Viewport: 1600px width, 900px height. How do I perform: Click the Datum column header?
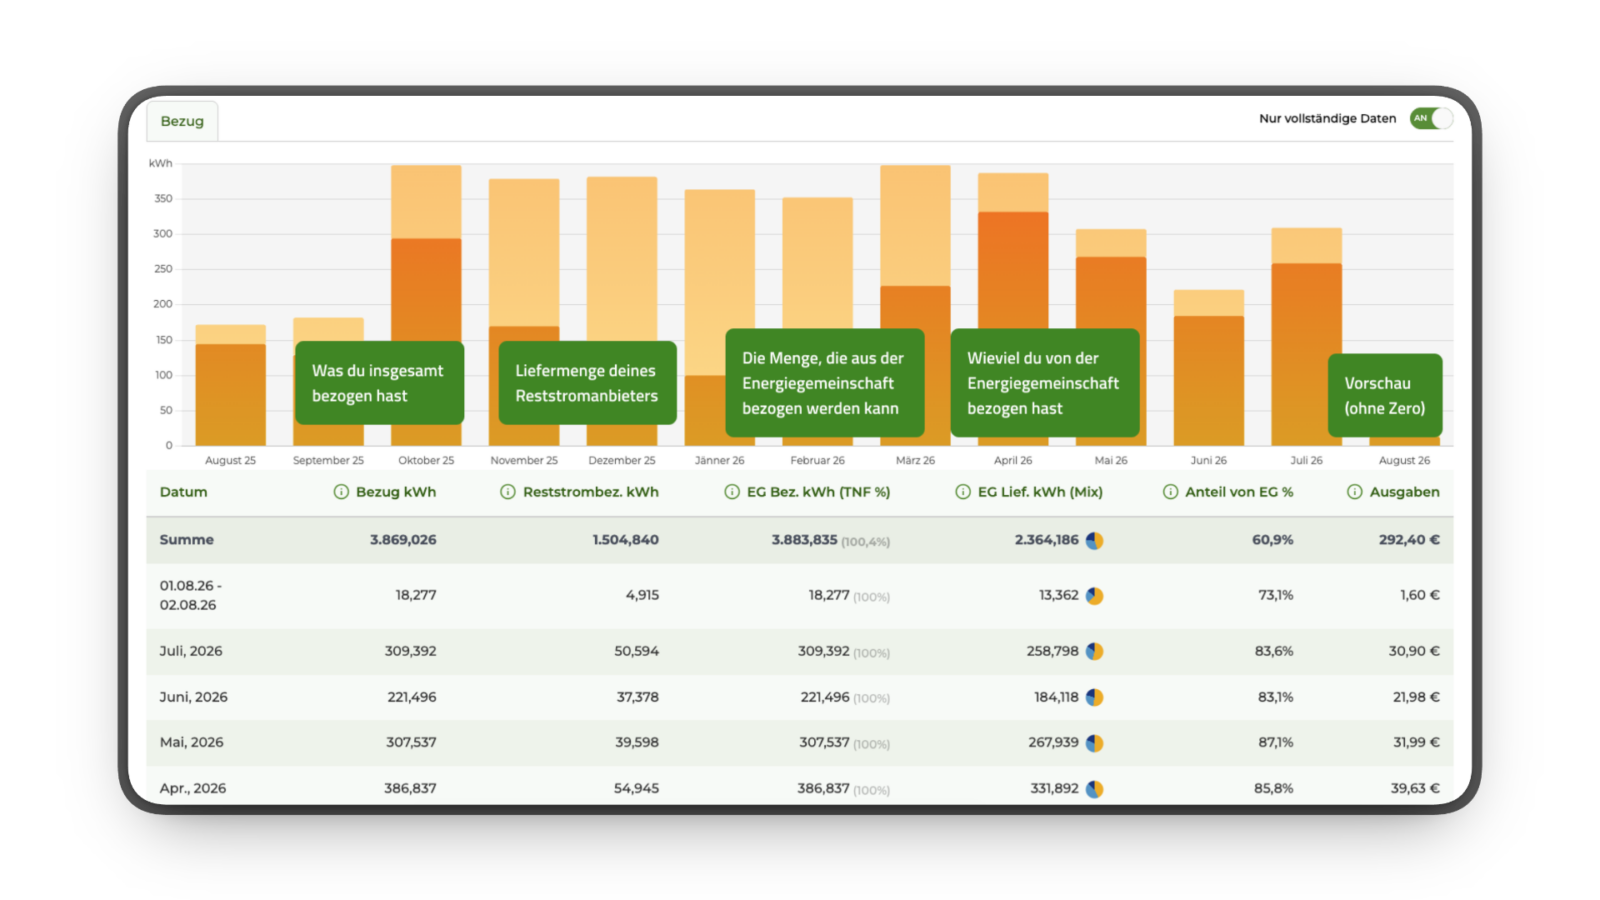click(184, 492)
